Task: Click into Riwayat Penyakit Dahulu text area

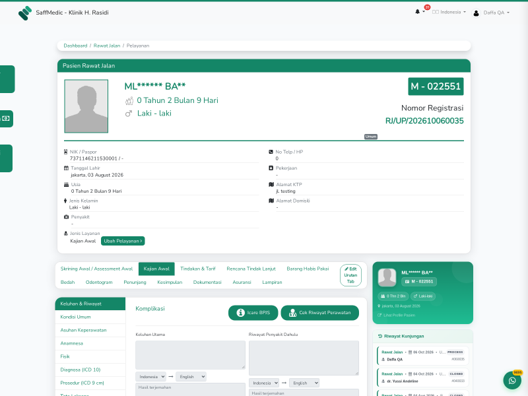Action: 304,358
